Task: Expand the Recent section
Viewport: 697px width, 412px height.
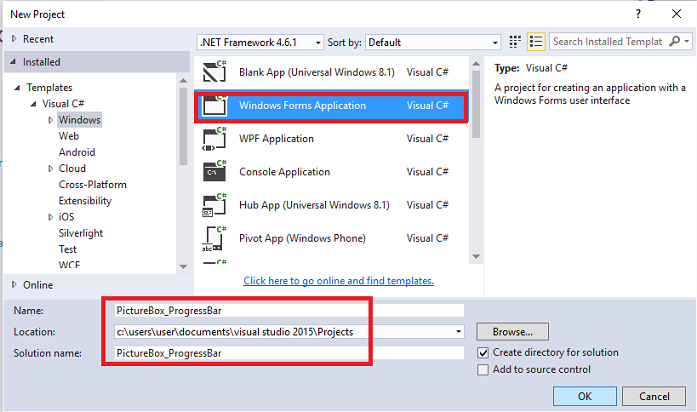Action: (14, 39)
